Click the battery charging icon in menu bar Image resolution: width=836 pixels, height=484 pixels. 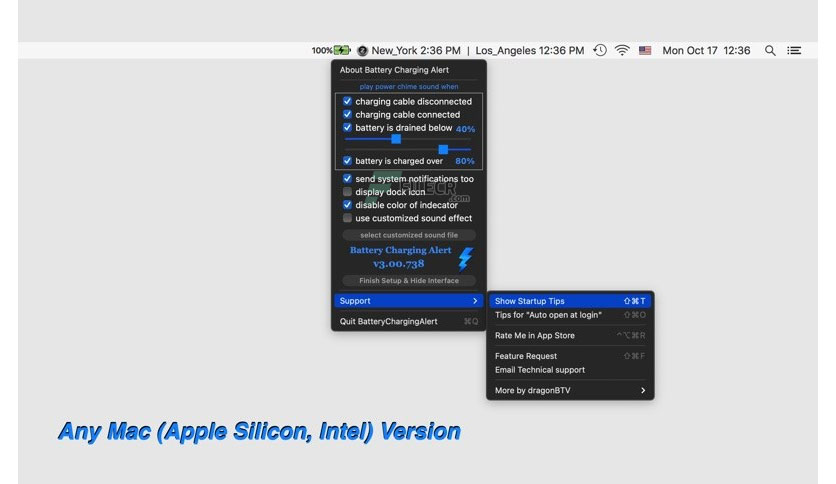pos(342,50)
